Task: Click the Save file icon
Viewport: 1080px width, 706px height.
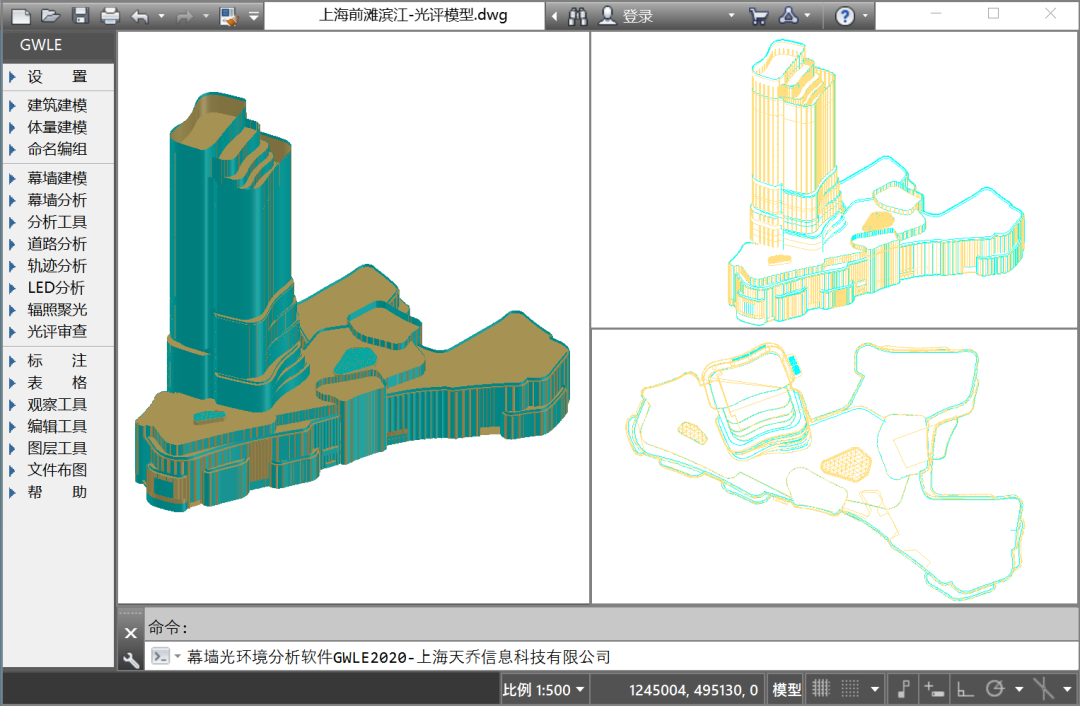Action: pyautogui.click(x=80, y=16)
